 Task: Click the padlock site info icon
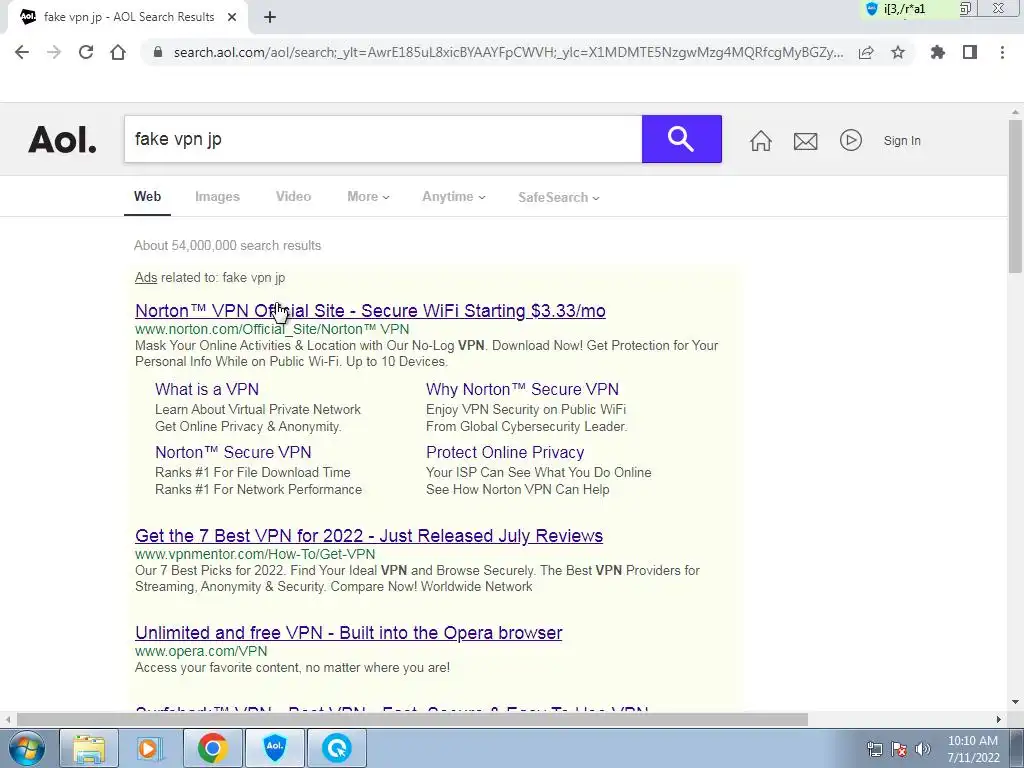tap(157, 52)
